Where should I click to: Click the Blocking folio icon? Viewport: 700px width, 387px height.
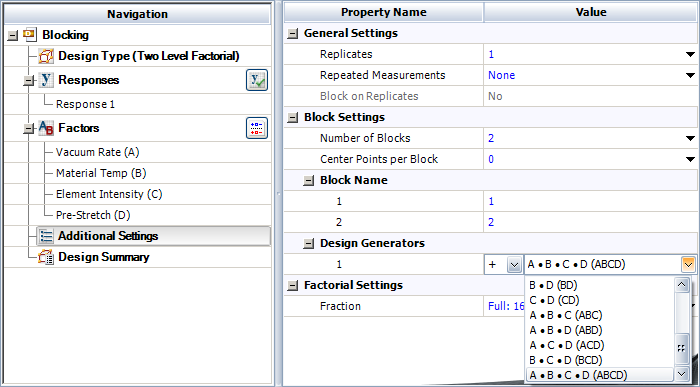tap(30, 34)
